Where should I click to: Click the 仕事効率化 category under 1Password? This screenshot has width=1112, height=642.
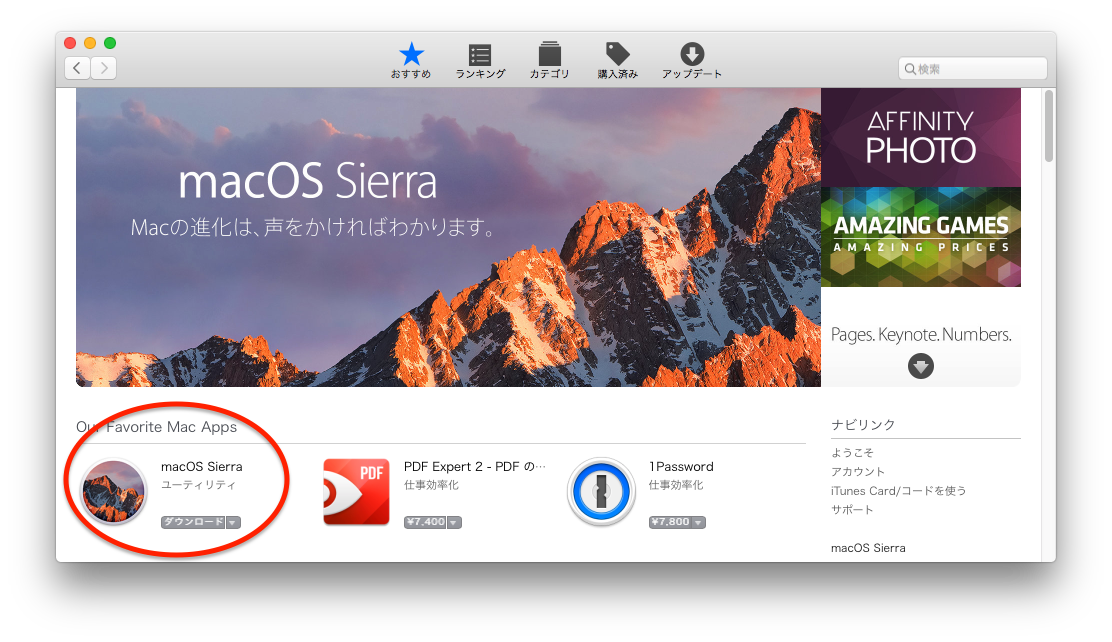[x=676, y=485]
